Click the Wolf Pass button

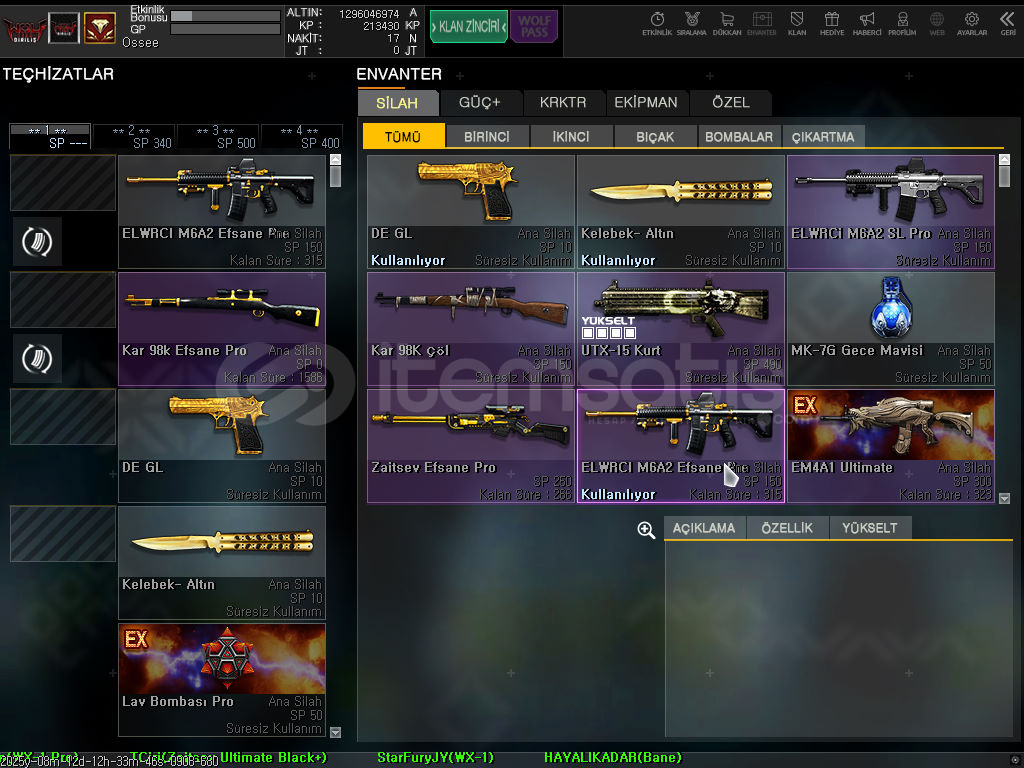click(x=534, y=26)
